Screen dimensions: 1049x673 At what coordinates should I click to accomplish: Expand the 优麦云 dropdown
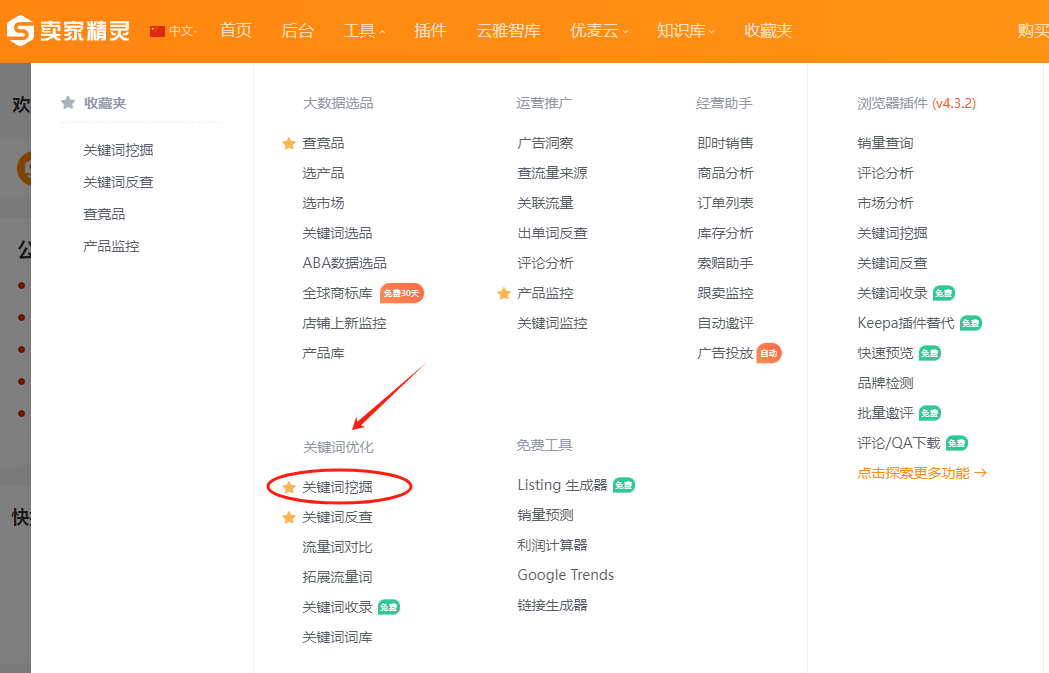pyautogui.click(x=598, y=30)
